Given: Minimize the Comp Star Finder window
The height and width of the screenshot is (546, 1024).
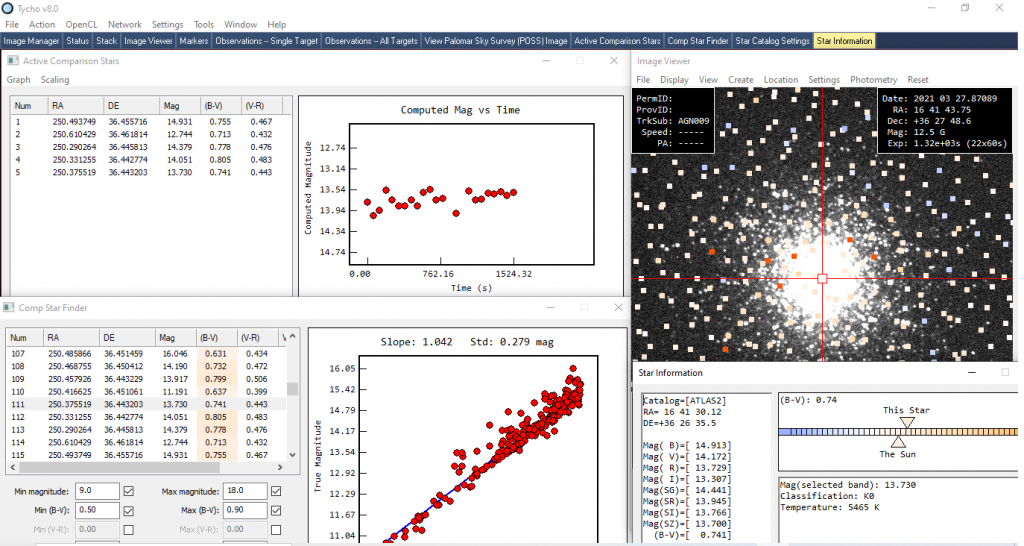Looking at the screenshot, I should click(551, 307).
